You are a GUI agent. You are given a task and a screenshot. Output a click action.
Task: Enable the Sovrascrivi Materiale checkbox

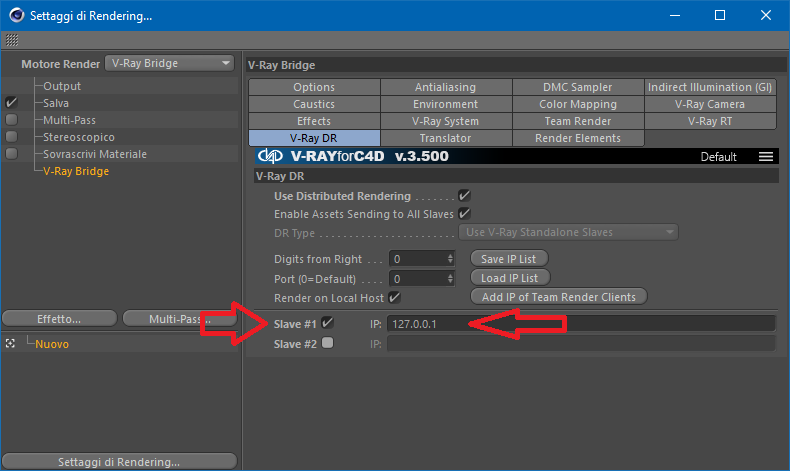coord(12,154)
